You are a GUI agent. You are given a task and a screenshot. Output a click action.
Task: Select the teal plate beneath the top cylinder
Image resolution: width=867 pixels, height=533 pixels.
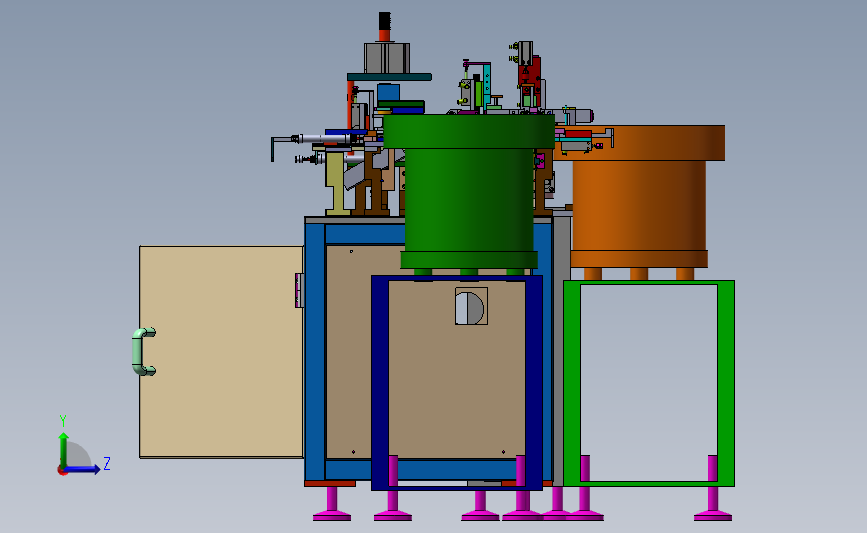389,77
